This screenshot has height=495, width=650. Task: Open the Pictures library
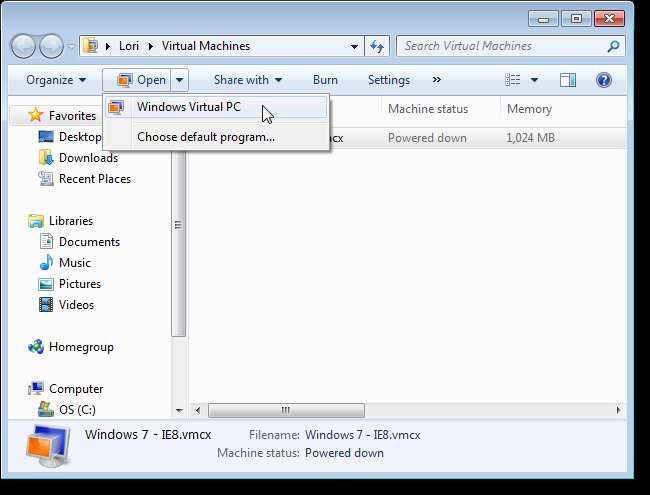(80, 284)
